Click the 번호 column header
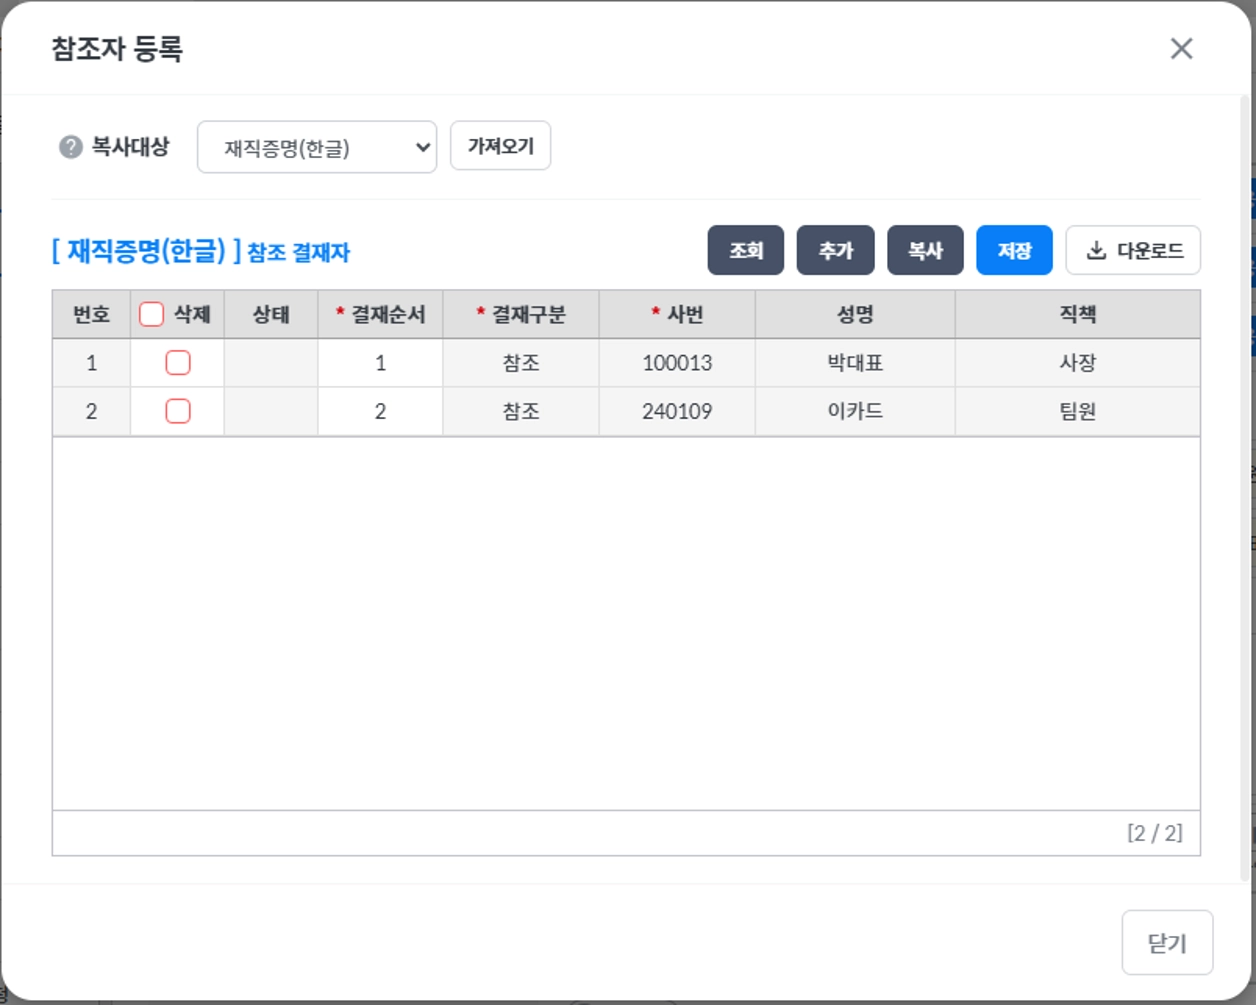The width and height of the screenshot is (1256, 1005). point(91,314)
